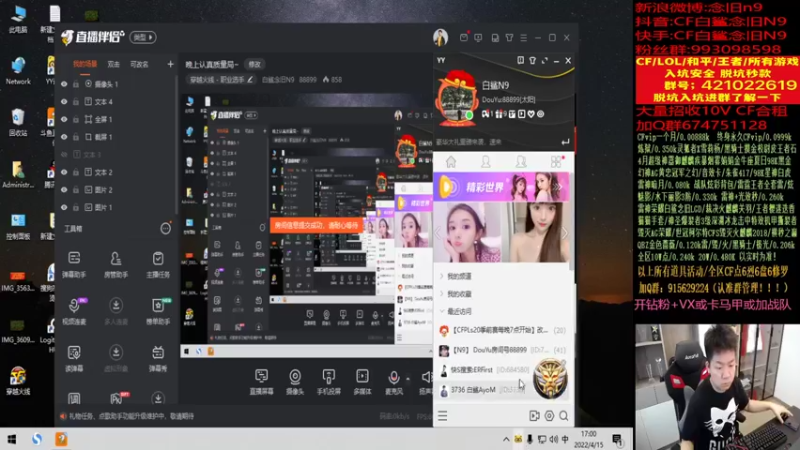This screenshot has width=800, height=450.
Task: Open feedback message icon in 直播伴侣 title bar
Action: [478, 38]
